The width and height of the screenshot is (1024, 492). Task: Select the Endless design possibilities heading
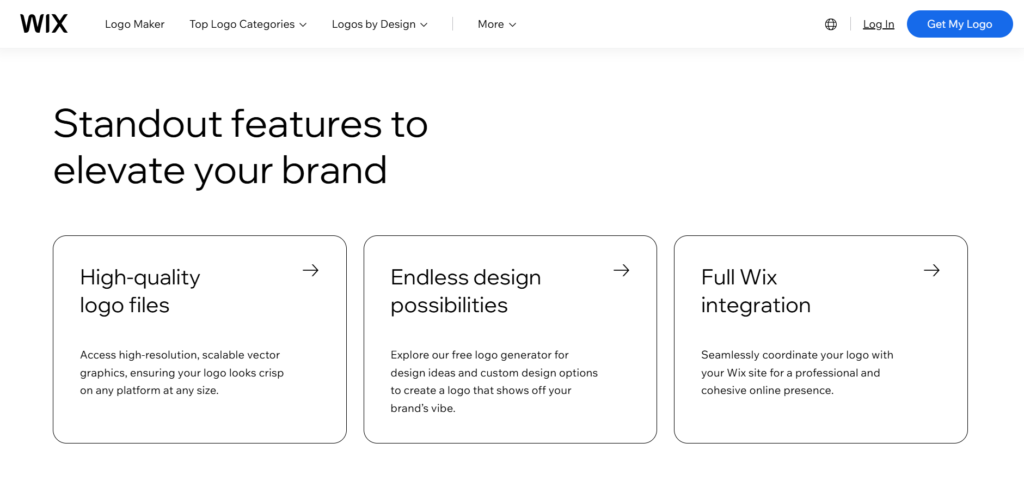tap(465, 291)
